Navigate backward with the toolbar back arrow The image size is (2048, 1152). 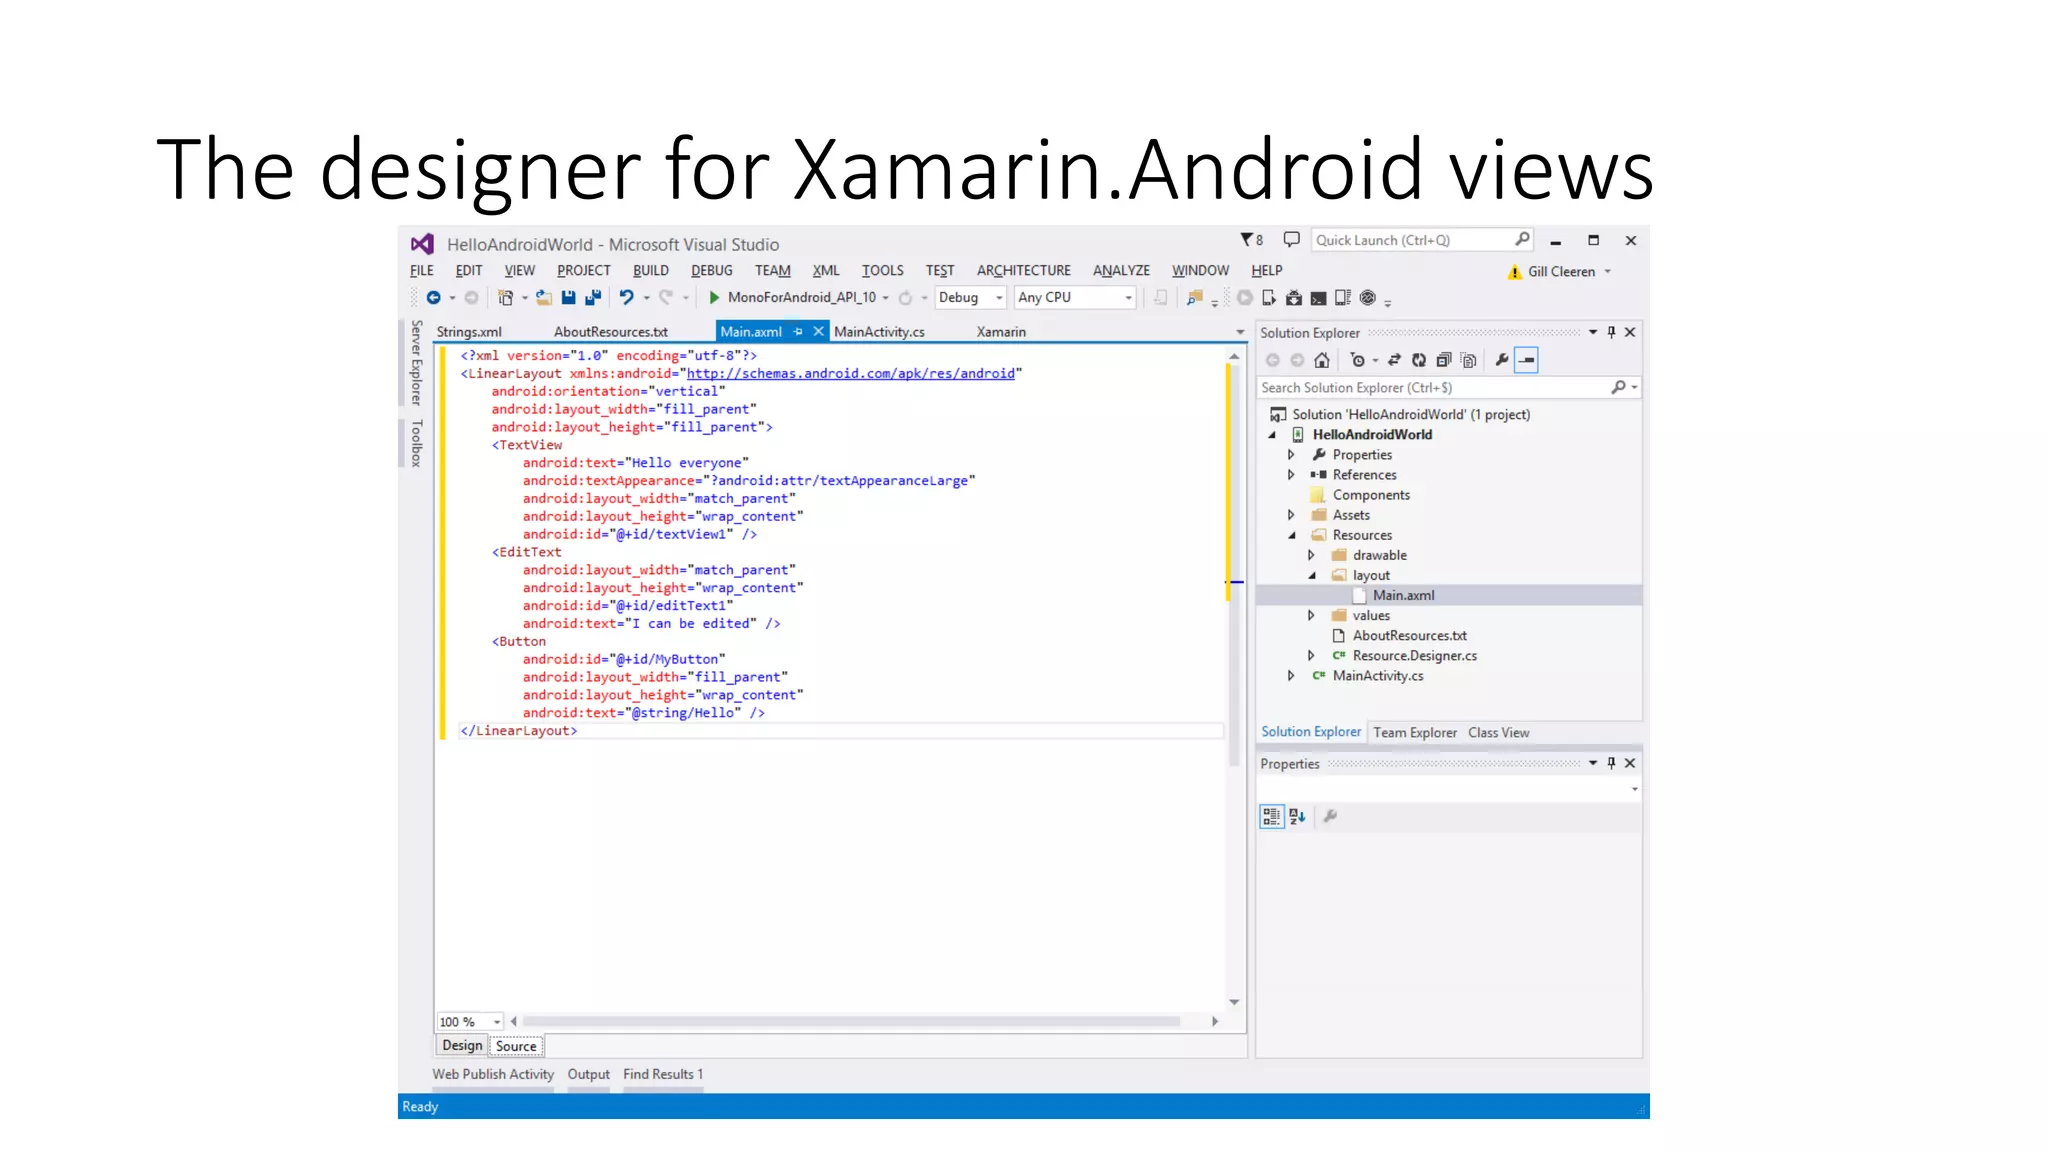[433, 298]
